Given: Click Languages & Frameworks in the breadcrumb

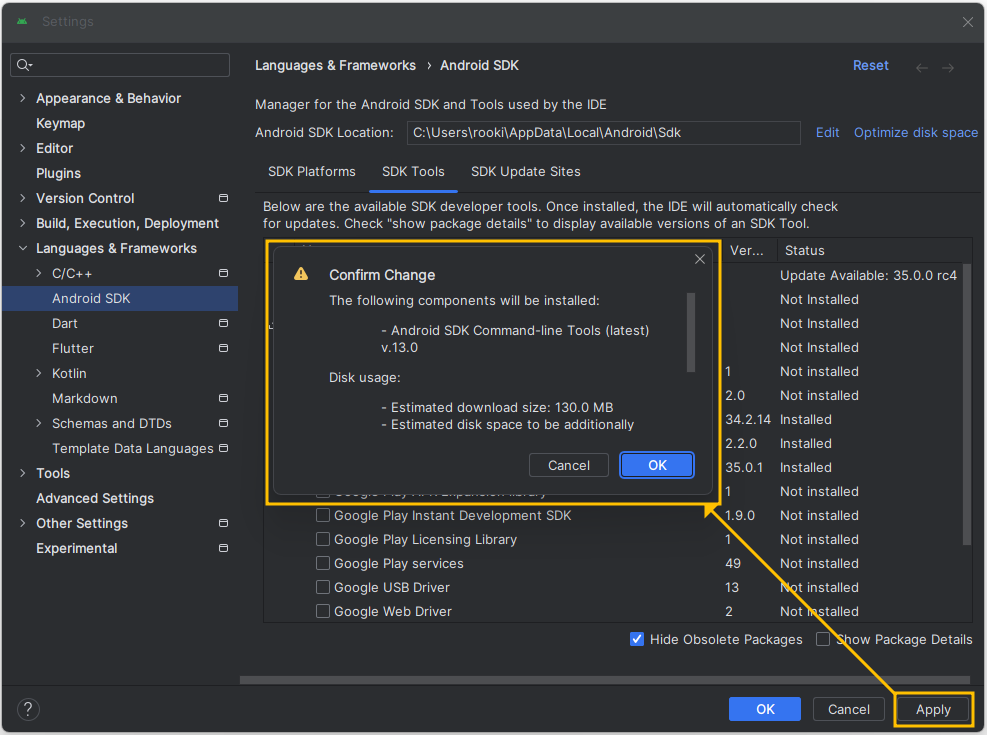Looking at the screenshot, I should [x=335, y=65].
